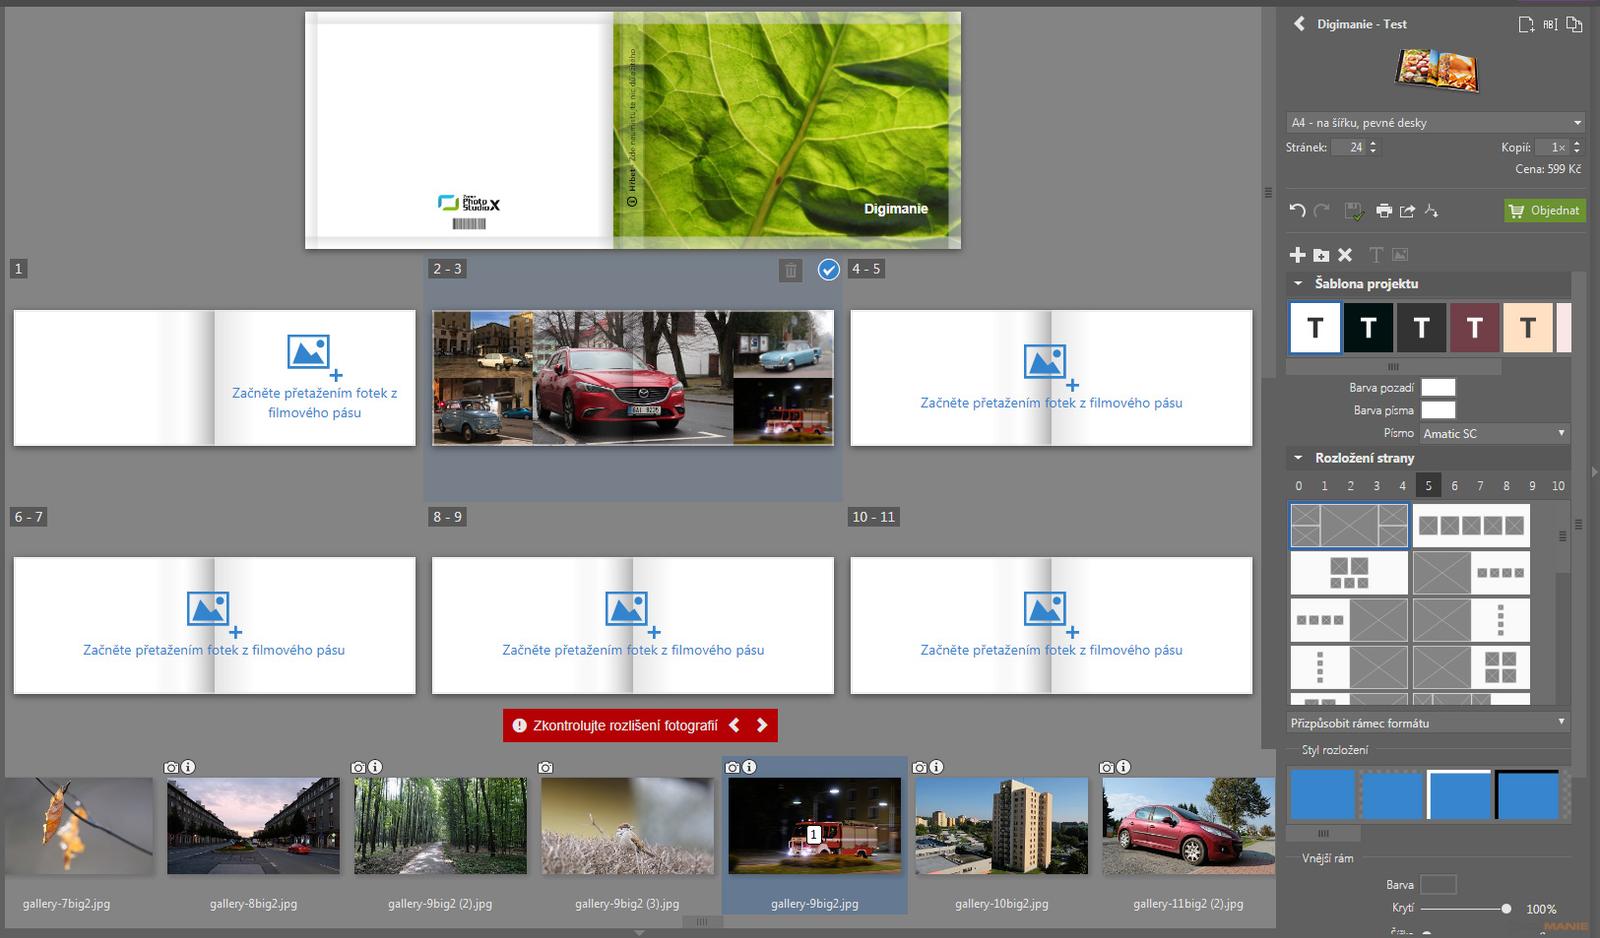Click the PDF export icon
The image size is (1600, 938).
pyautogui.click(x=1432, y=210)
